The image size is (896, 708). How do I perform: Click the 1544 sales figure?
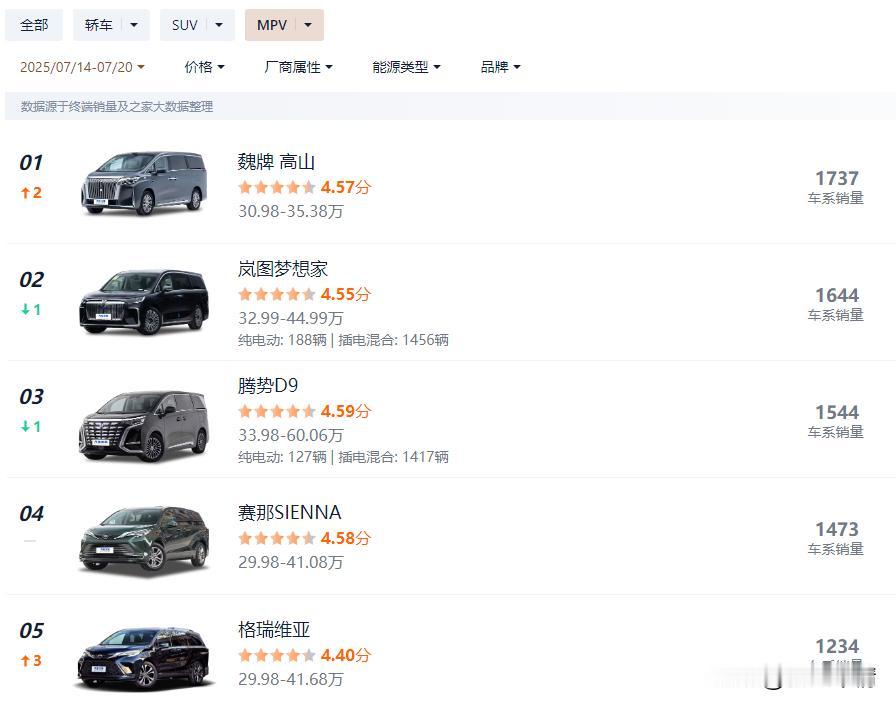(x=837, y=413)
